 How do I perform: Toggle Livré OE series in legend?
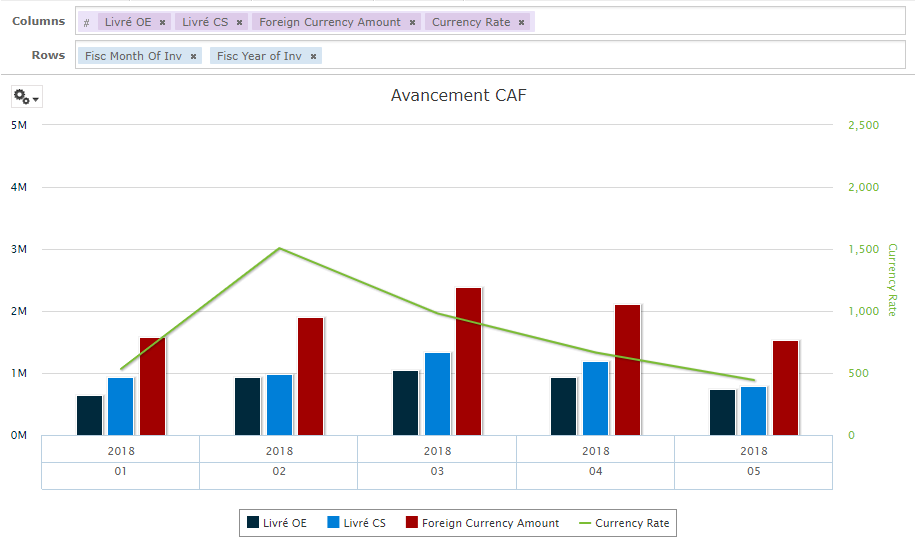click(x=277, y=523)
